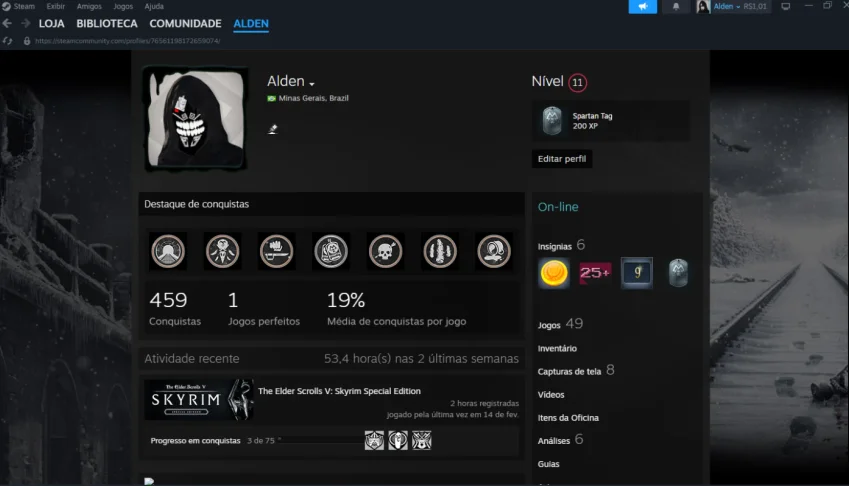
Task: Open the Spartan helmet badge under Insígnias
Action: (678, 273)
